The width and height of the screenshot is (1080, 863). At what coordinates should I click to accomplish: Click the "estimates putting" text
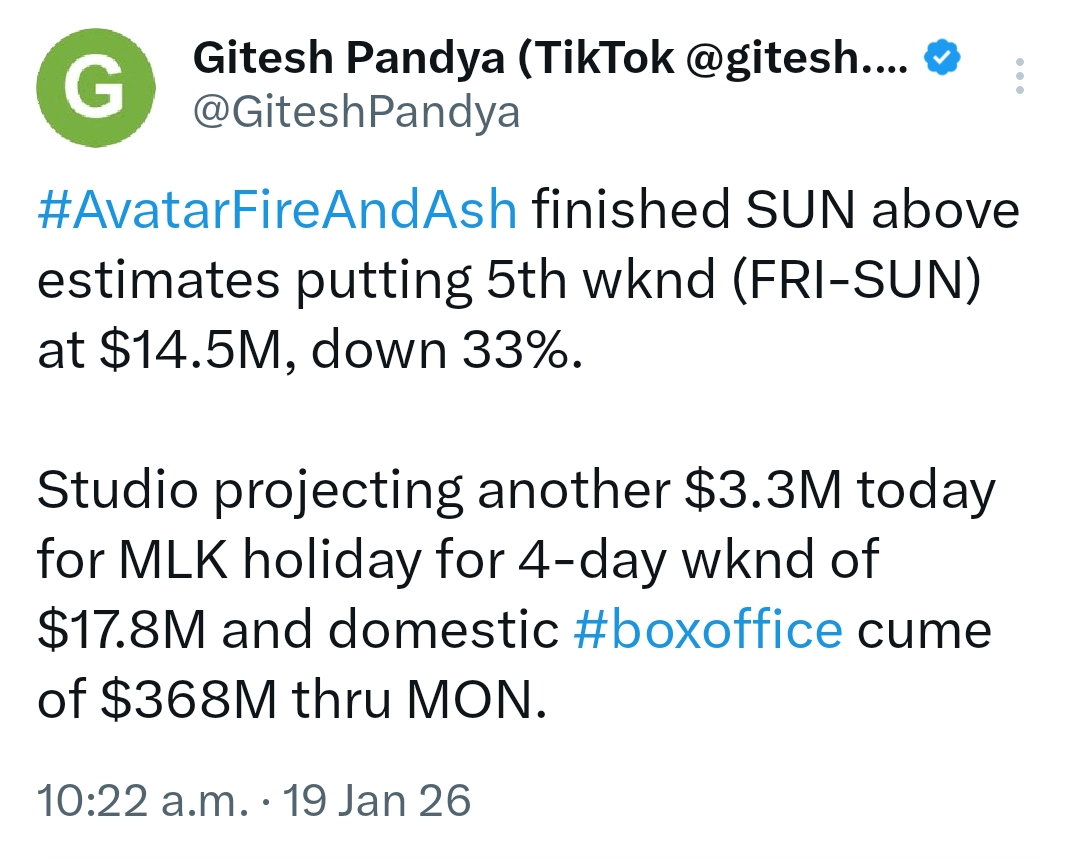(252, 282)
